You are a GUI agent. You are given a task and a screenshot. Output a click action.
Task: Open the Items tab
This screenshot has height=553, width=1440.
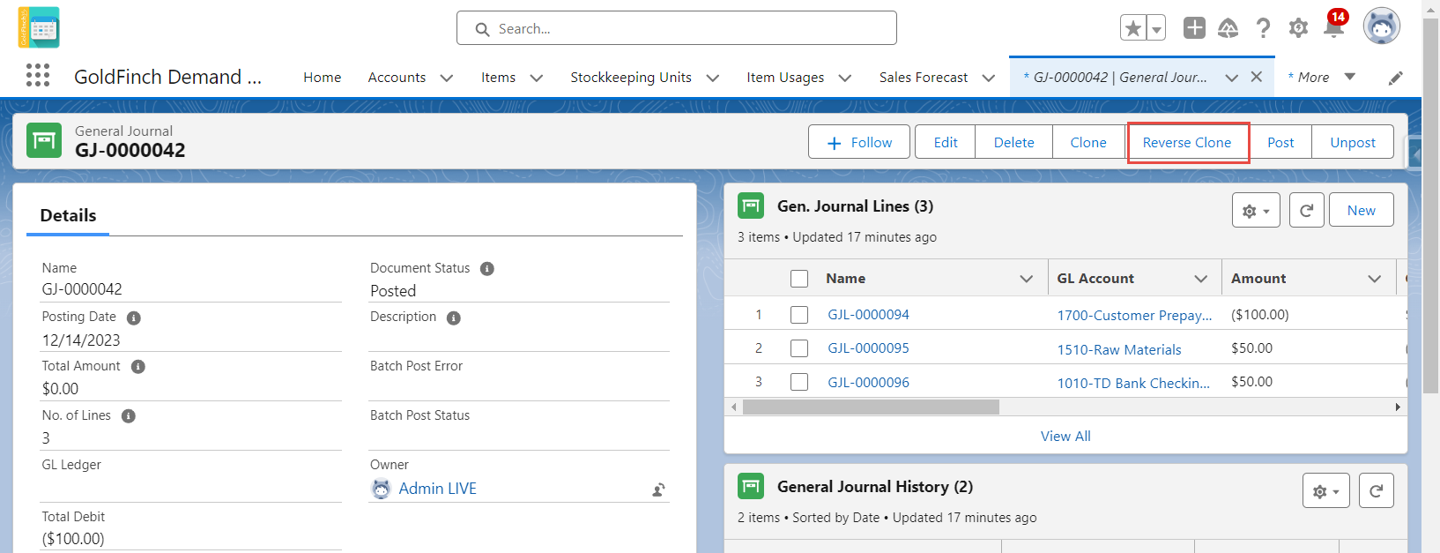pos(498,77)
